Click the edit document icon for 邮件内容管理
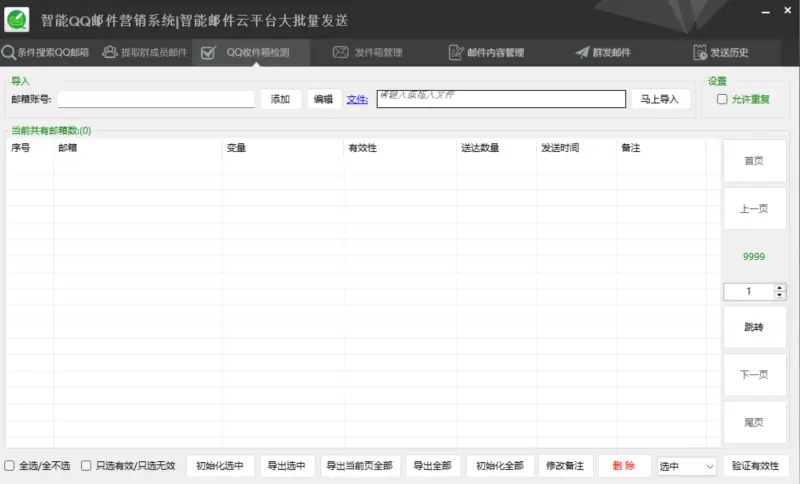 click(x=456, y=52)
